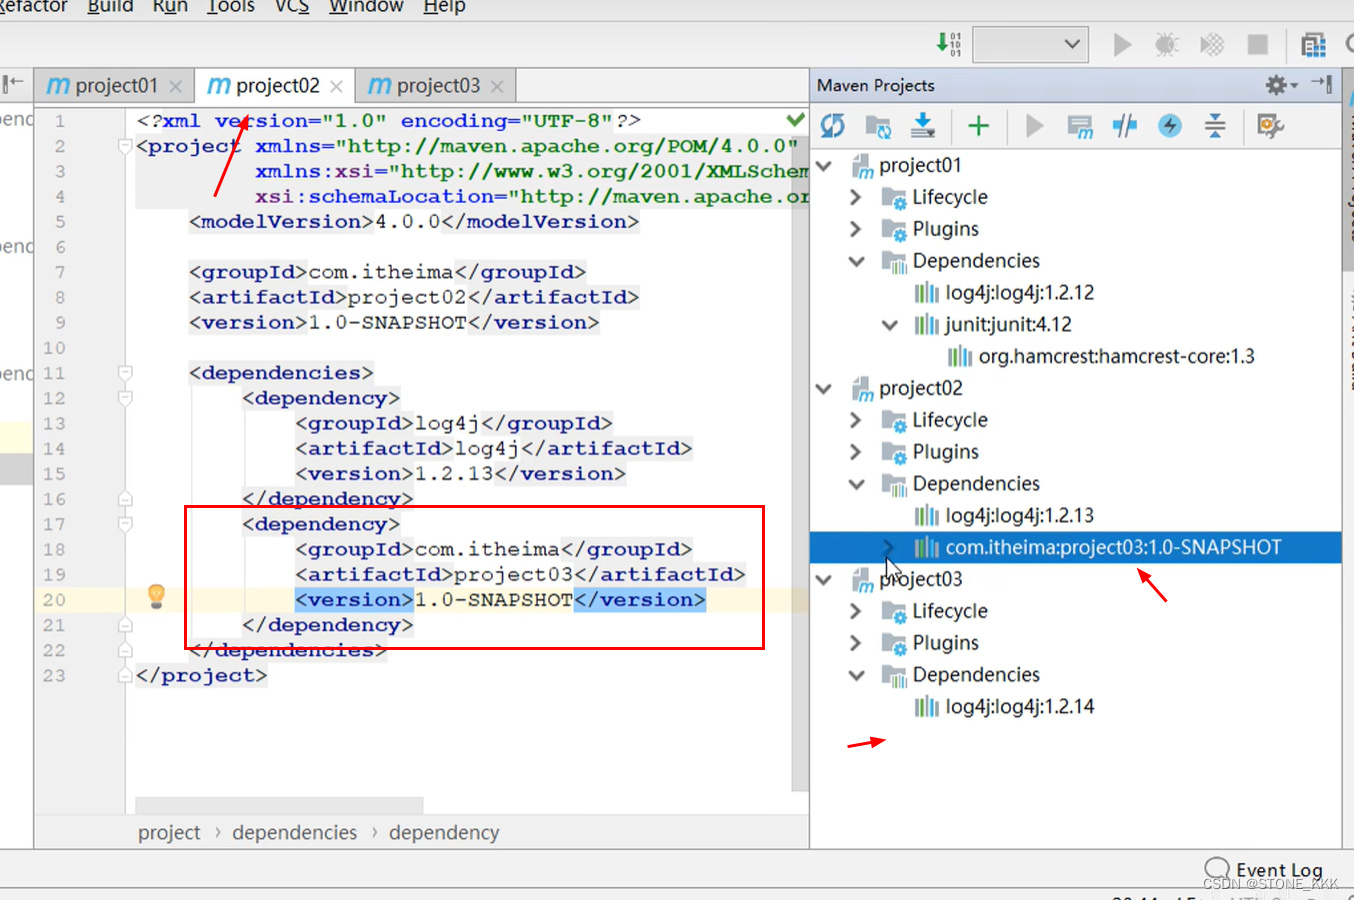The height and width of the screenshot is (900, 1354).
Task: Run Maven build green play icon
Action: tap(1034, 126)
